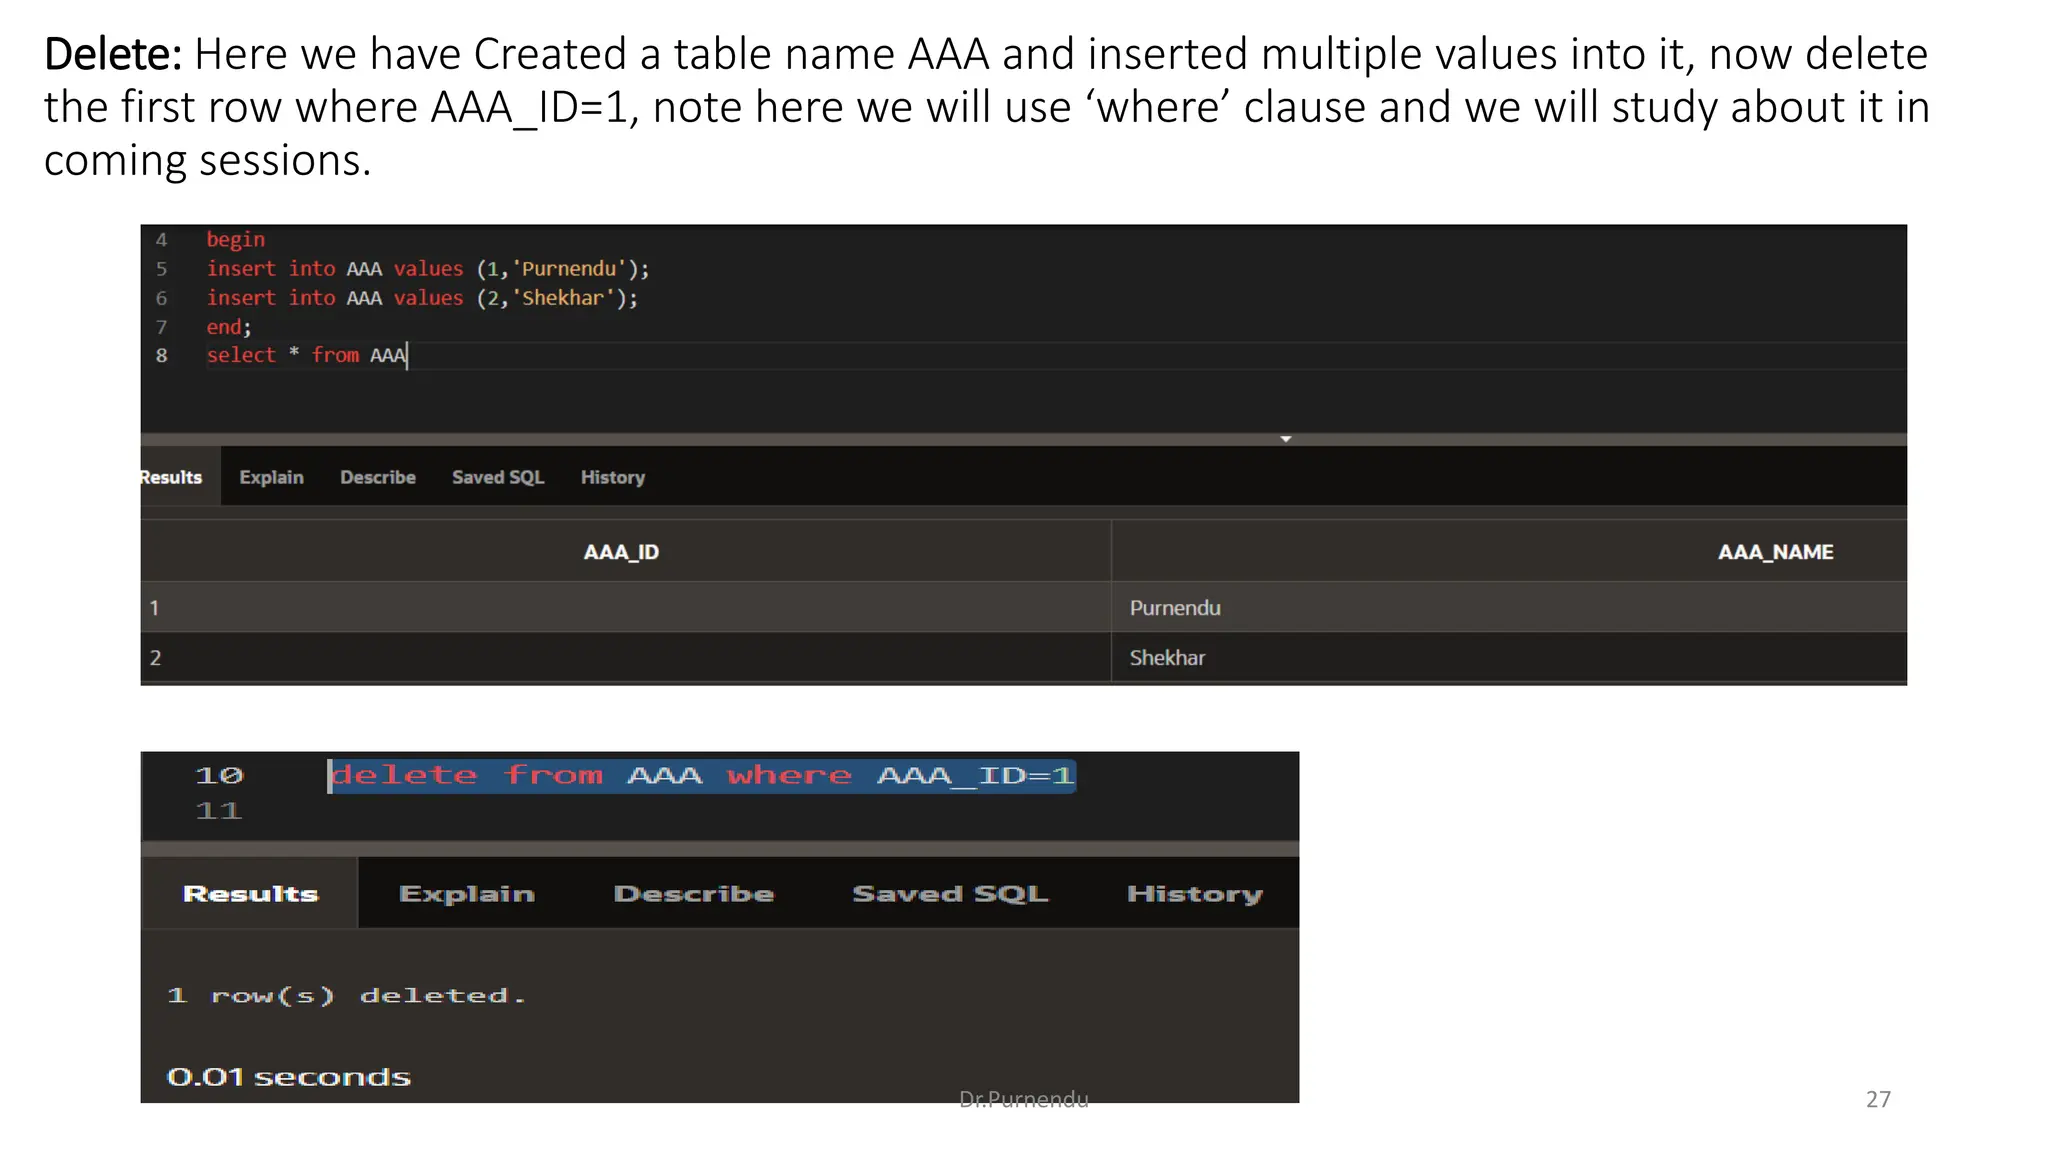Place cursor in 'select * from AAA' line
2048x1152 pixels.
click(307, 355)
